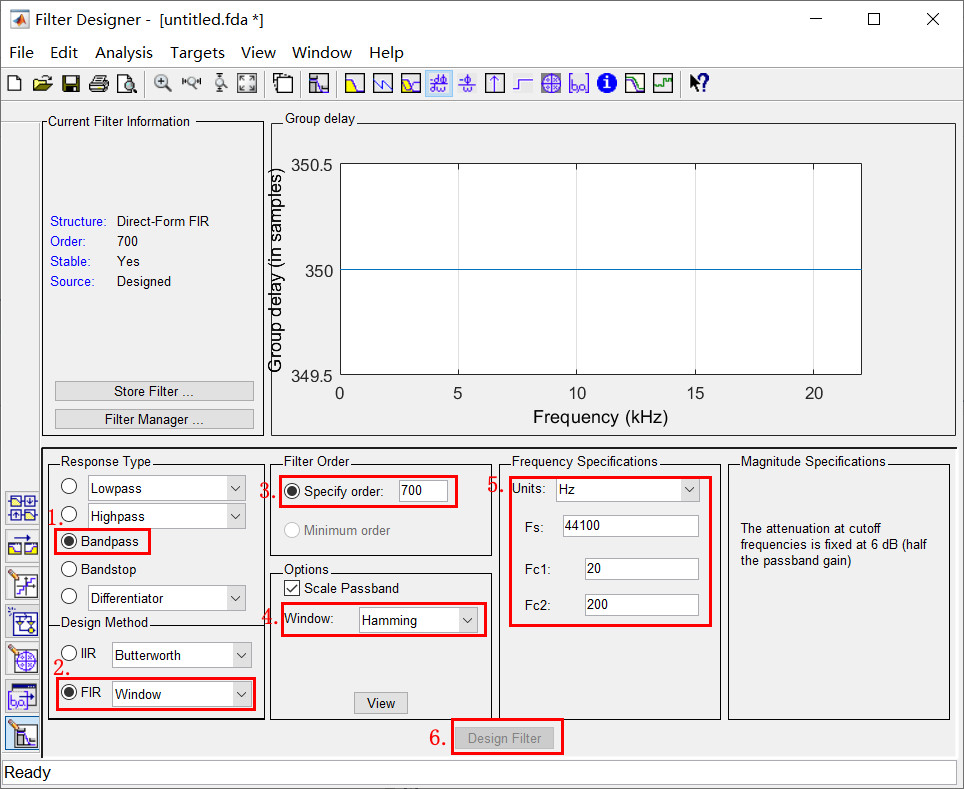The width and height of the screenshot is (964, 789).
Task: Show the Magnitude Response plot
Action: coord(355,83)
